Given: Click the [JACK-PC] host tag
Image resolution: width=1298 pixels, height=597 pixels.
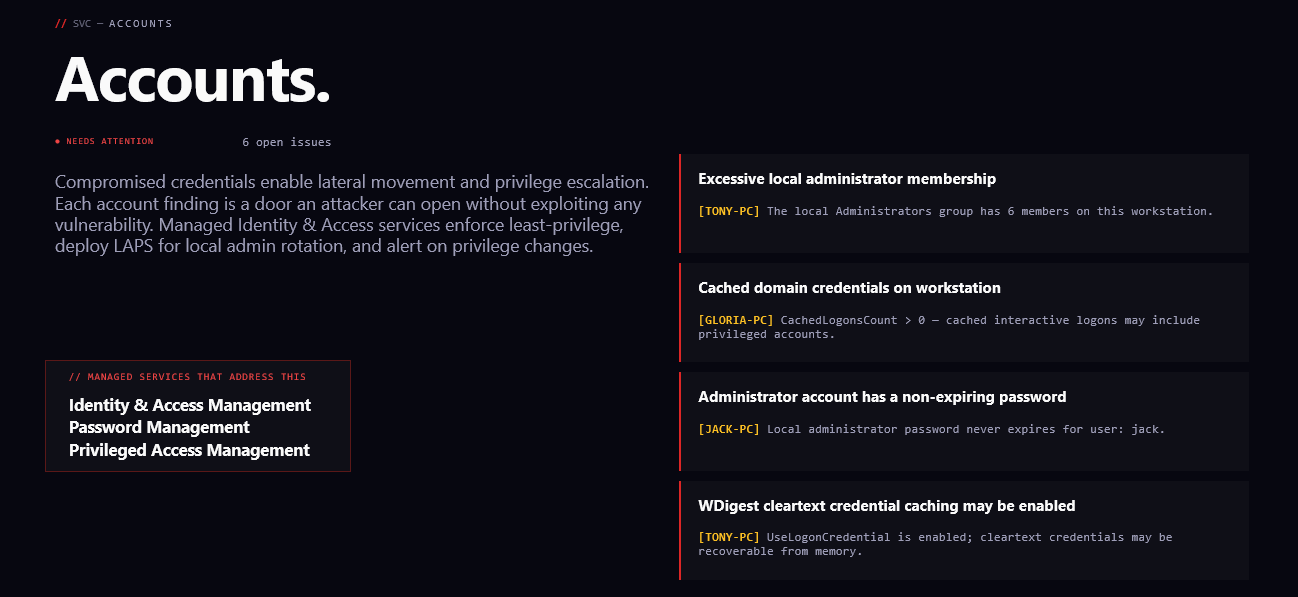Looking at the screenshot, I should coord(729,429).
